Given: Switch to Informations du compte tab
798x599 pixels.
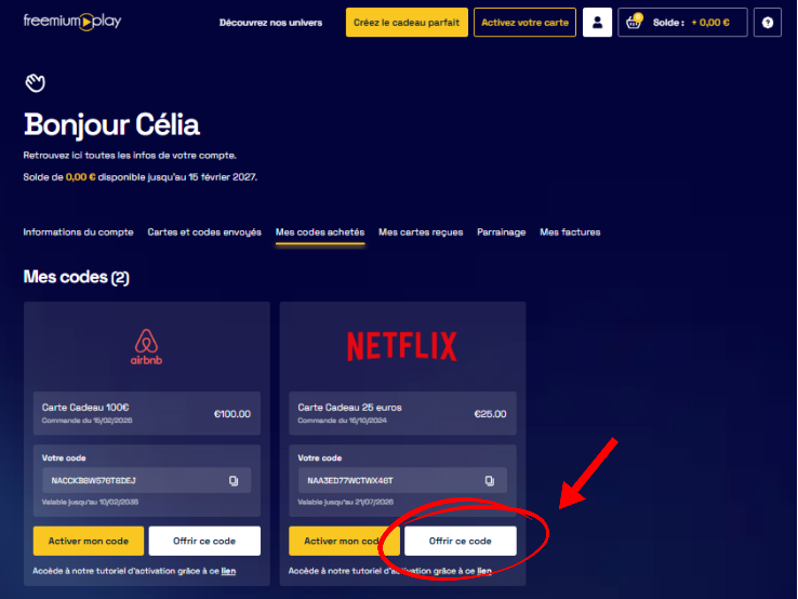Looking at the screenshot, I should 78,232.
